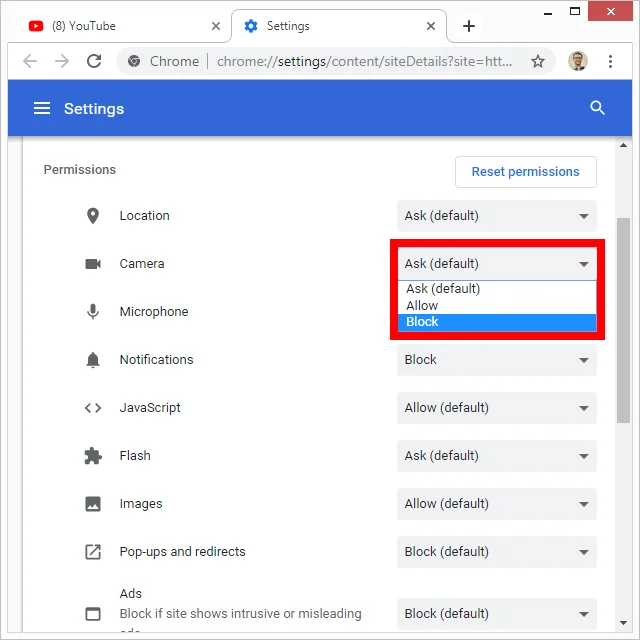This screenshot has width=640, height=640.
Task: Click the Reset permissions button
Action: pyautogui.click(x=525, y=172)
